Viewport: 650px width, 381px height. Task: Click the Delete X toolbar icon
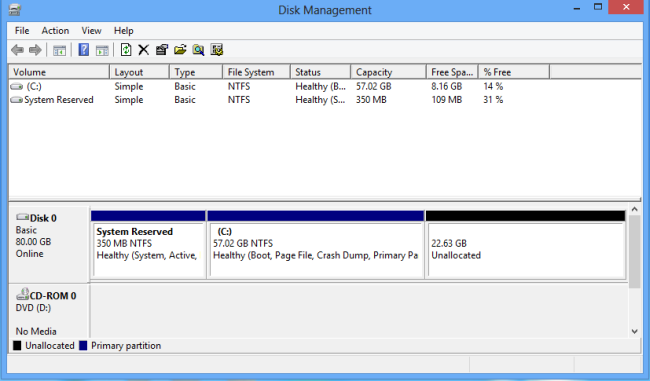click(143, 50)
